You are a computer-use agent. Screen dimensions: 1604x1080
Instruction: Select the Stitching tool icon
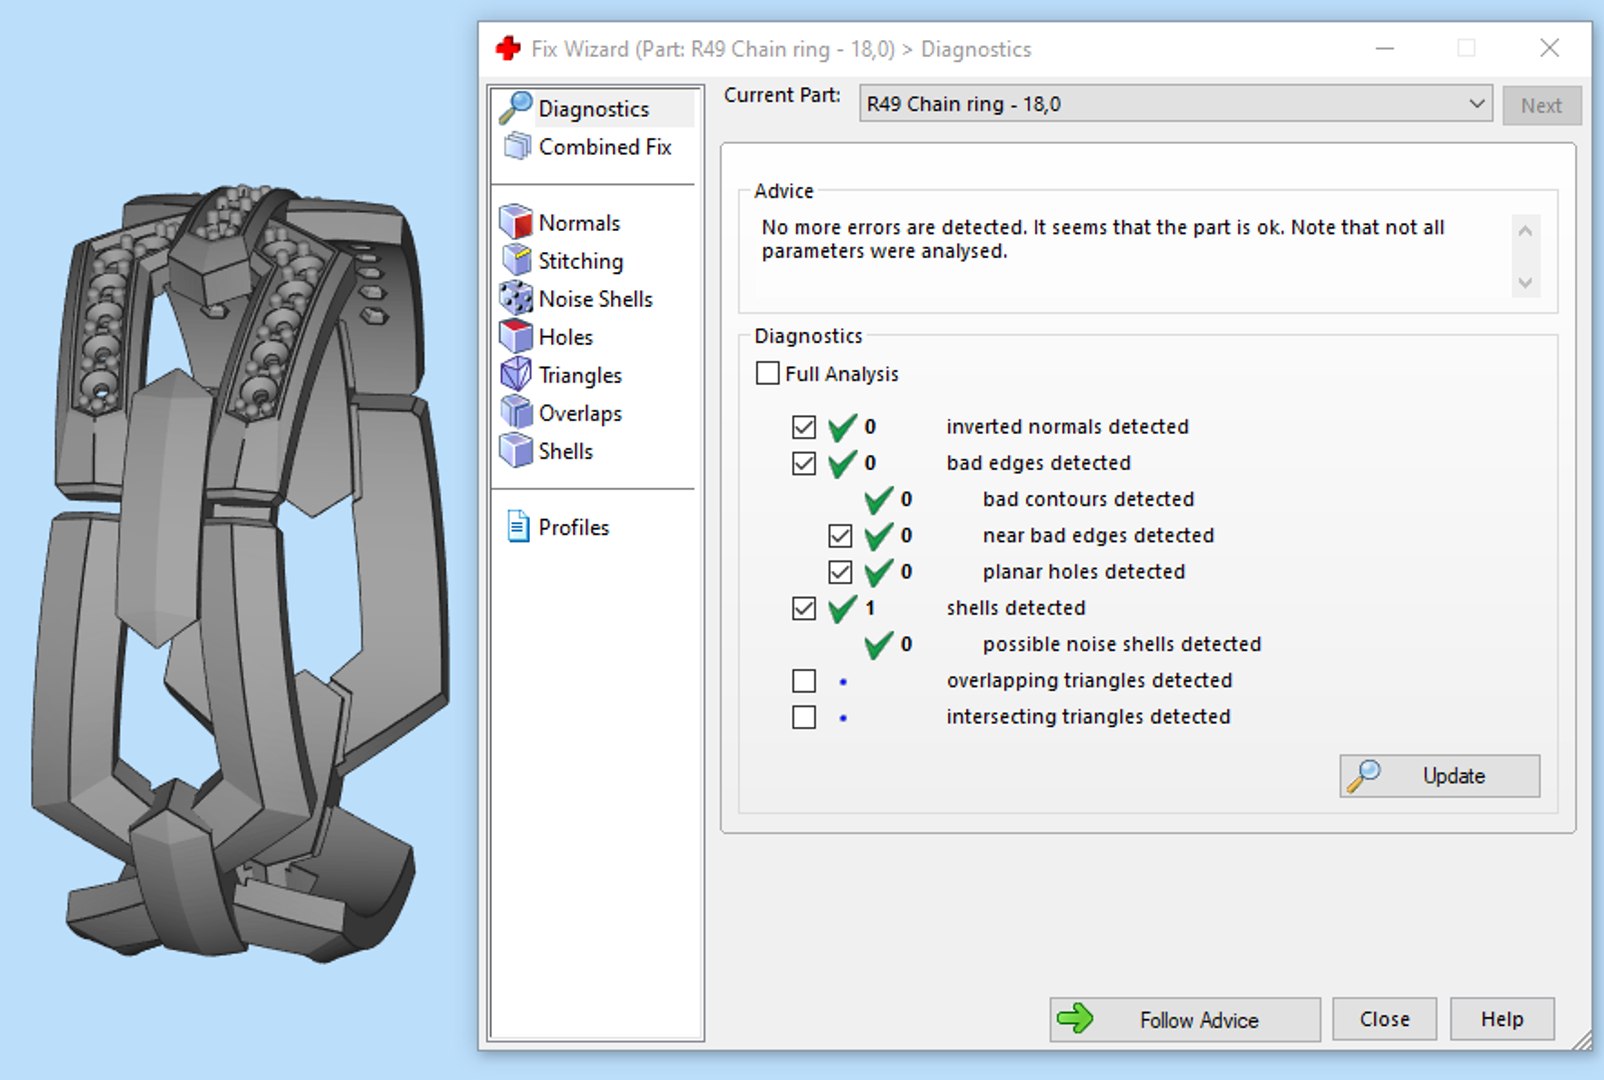coord(516,260)
